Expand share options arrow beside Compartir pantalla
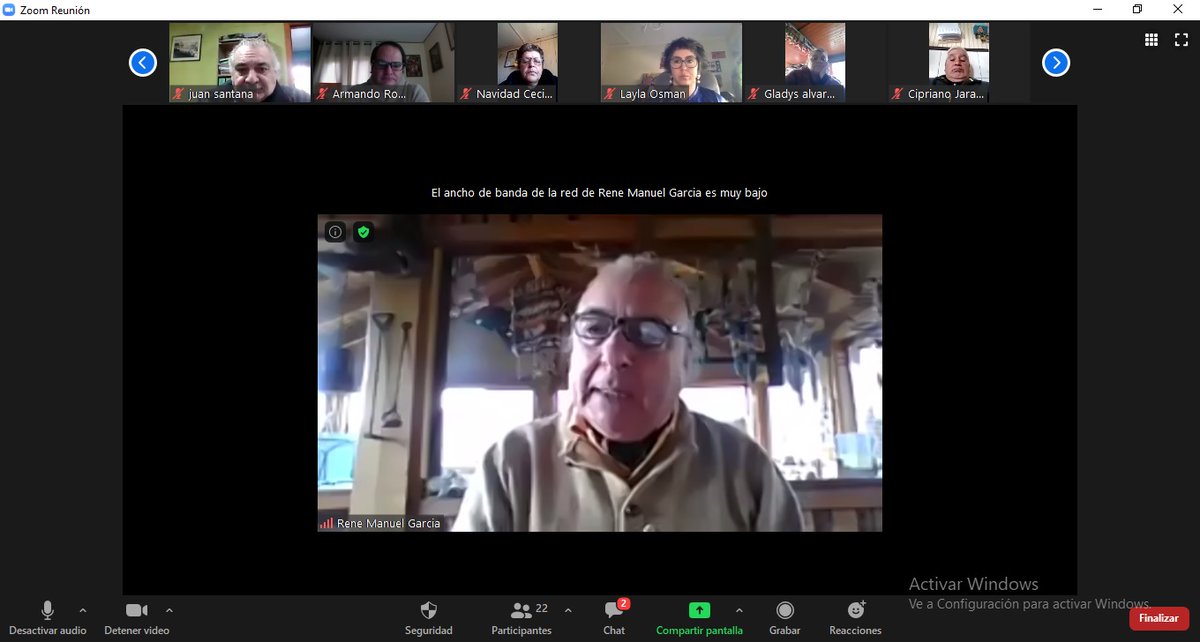This screenshot has width=1200, height=642. pos(739,610)
